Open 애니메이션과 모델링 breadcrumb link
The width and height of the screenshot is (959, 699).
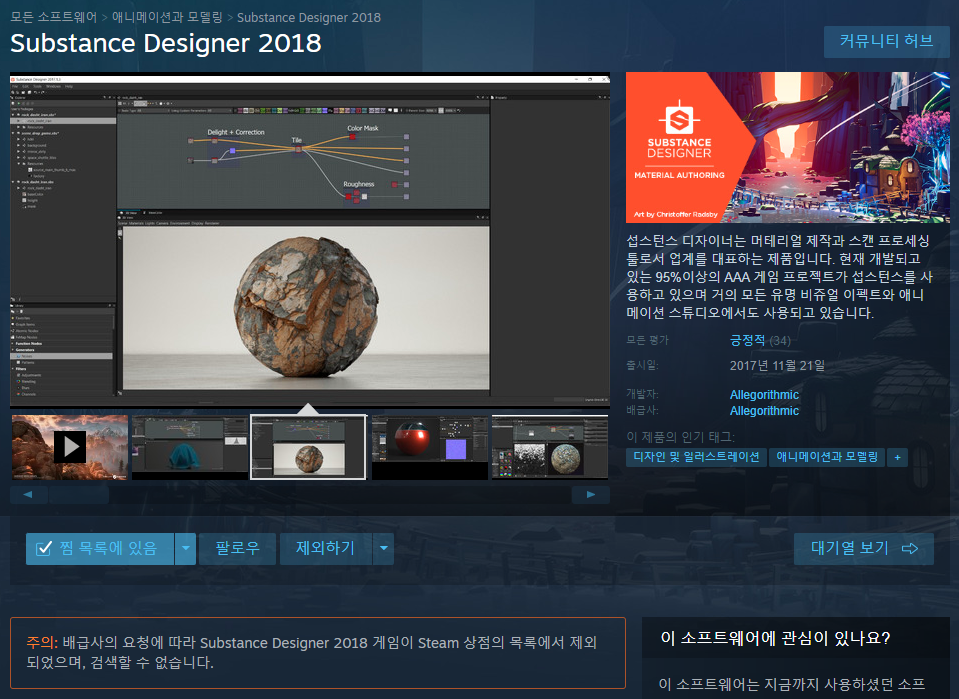coord(167,17)
